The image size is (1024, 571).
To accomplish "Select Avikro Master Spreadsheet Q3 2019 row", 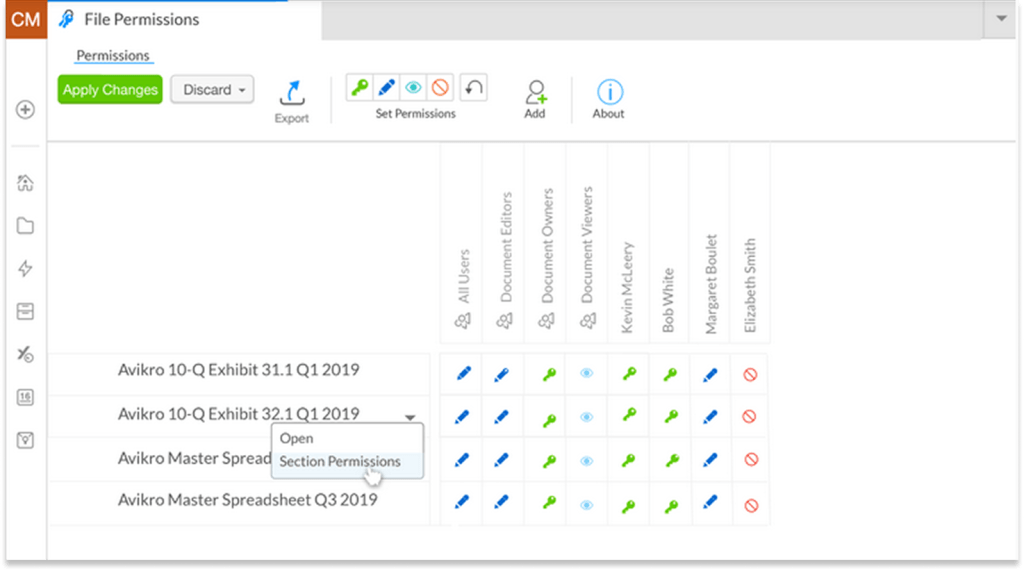I will [247, 499].
